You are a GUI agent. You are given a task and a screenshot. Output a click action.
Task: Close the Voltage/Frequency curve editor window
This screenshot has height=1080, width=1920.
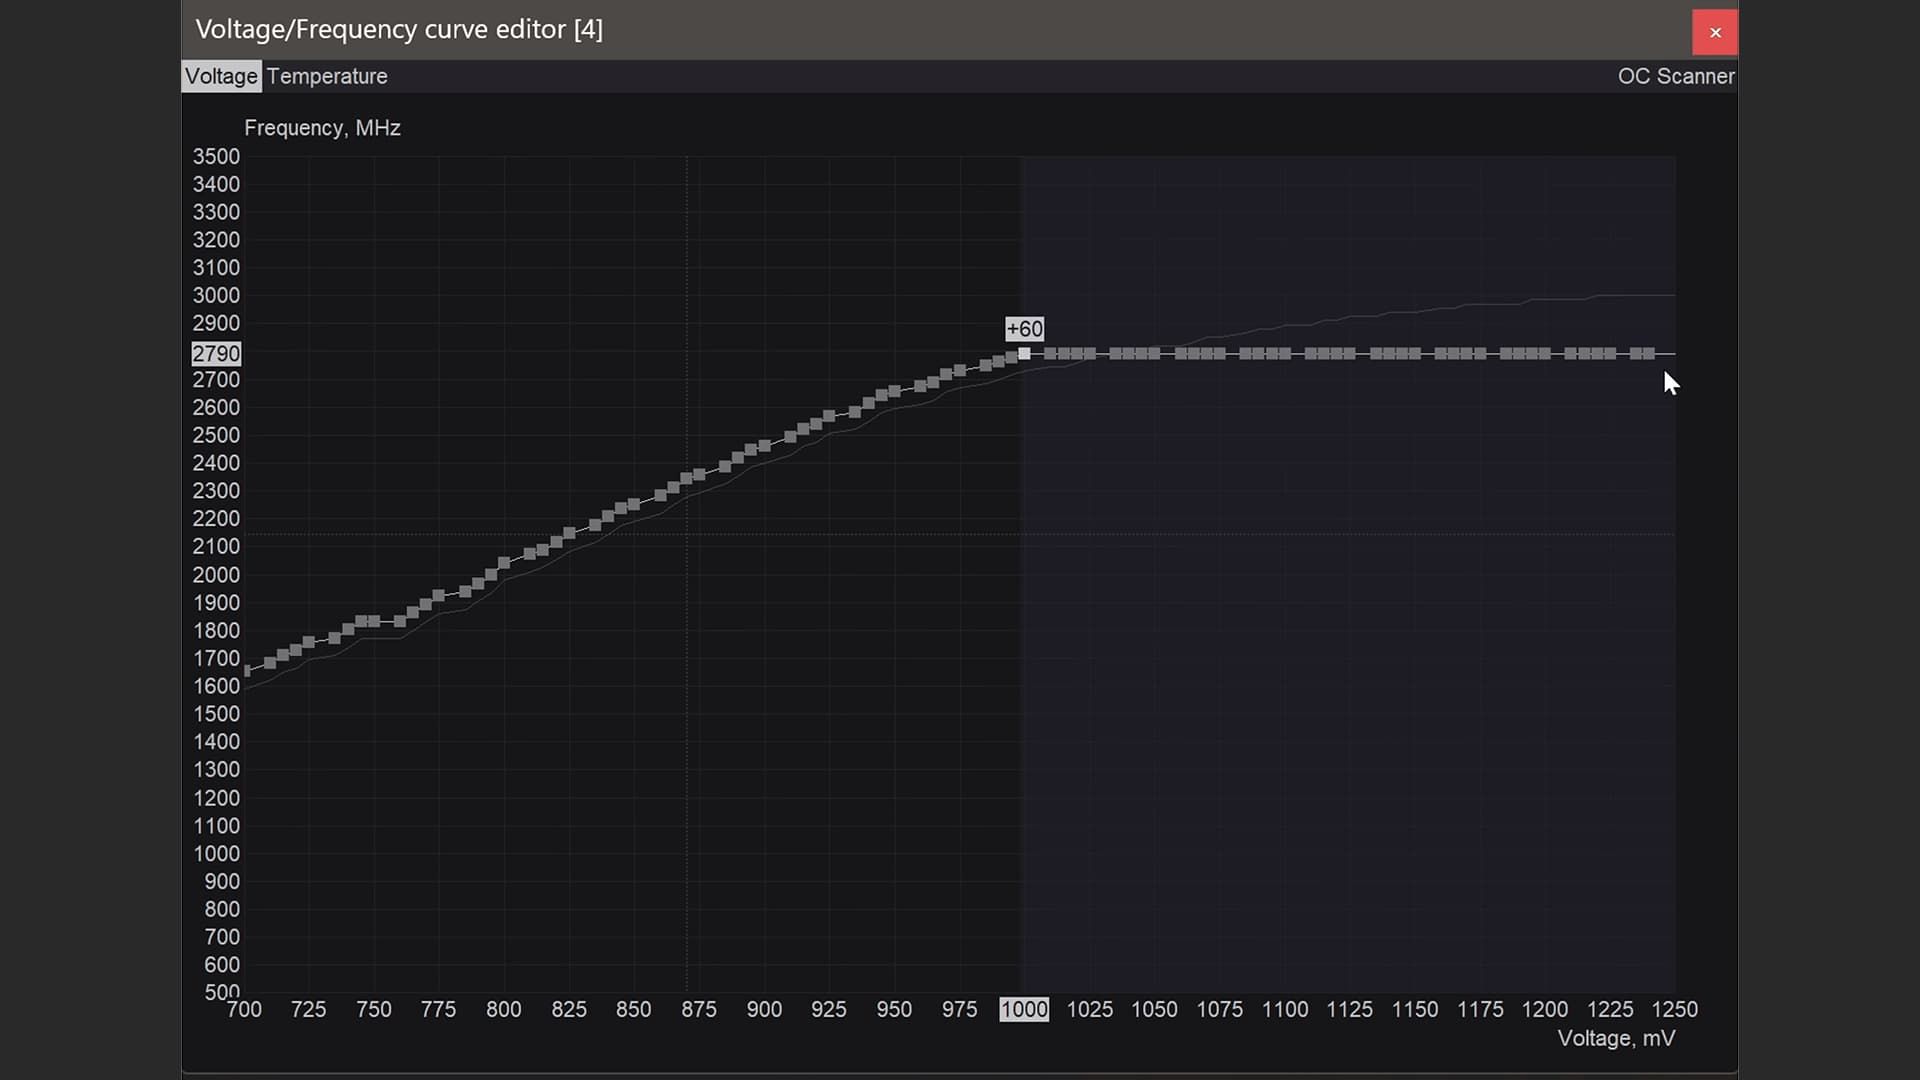pyautogui.click(x=1714, y=33)
